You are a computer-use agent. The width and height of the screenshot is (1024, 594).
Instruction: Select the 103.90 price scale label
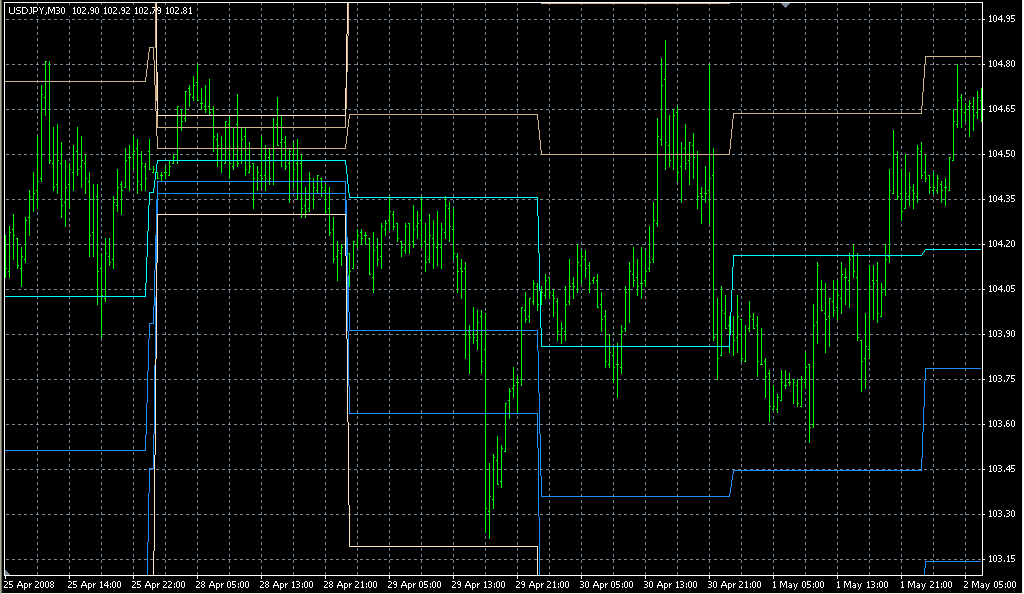[x=1001, y=334]
